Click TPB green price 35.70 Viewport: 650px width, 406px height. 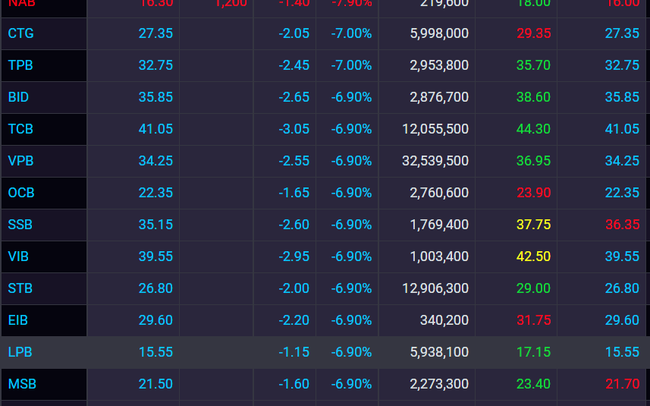(534, 65)
